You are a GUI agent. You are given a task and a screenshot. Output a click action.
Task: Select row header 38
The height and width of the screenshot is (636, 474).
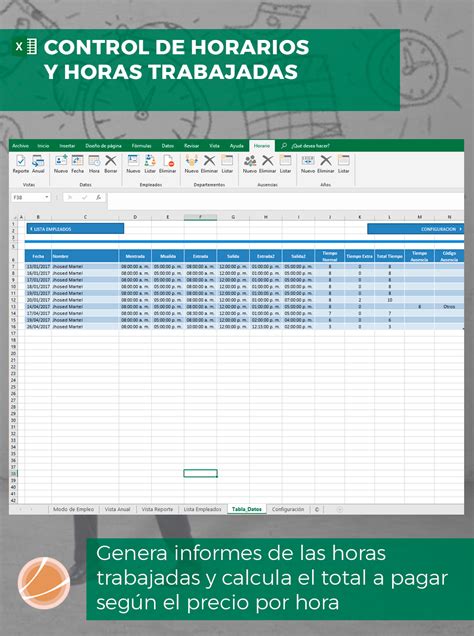click(13, 474)
